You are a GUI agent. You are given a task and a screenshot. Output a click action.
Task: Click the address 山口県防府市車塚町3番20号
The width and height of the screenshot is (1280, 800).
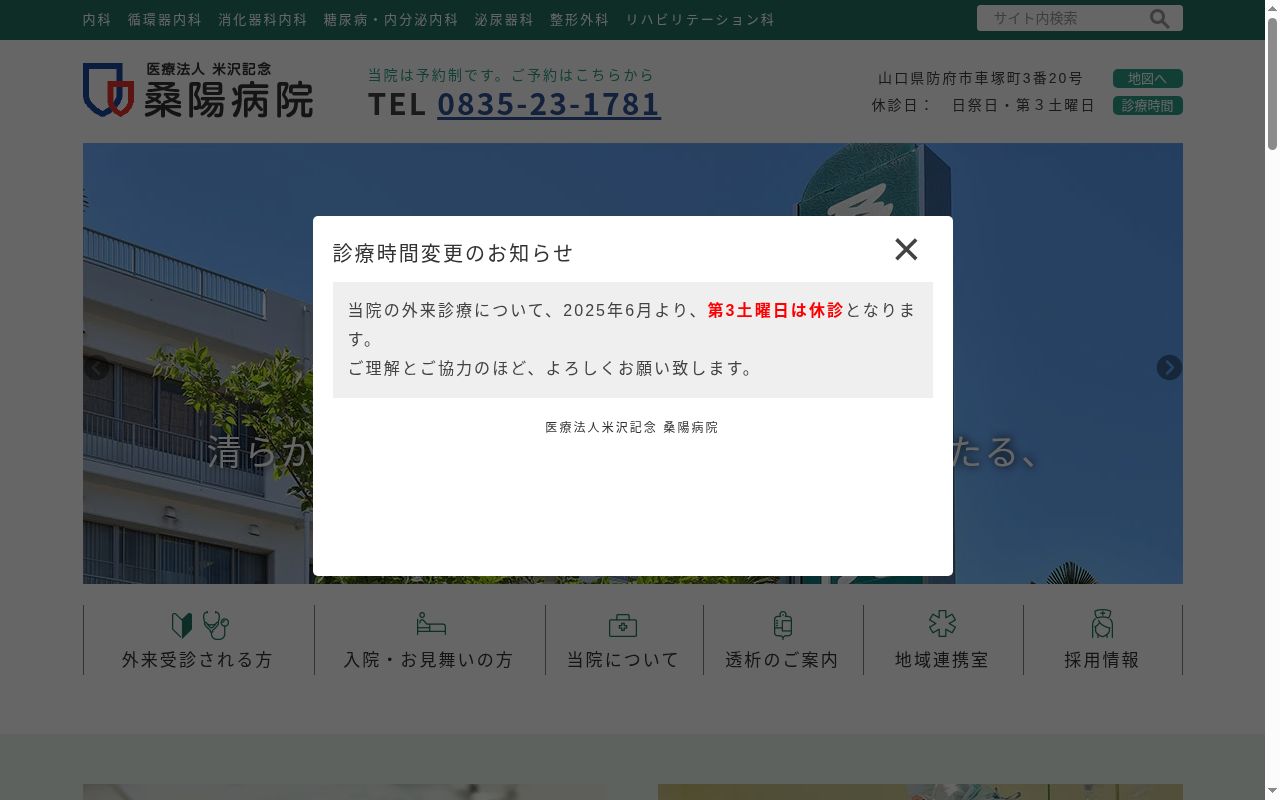(x=981, y=78)
